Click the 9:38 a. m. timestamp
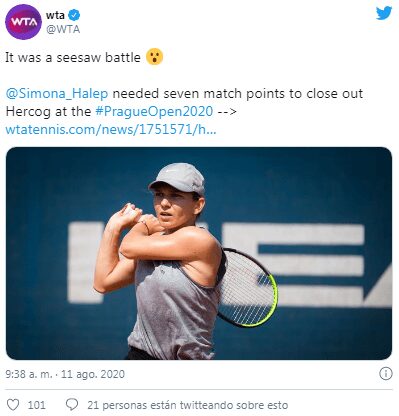The width and height of the screenshot is (399, 416). (29, 374)
